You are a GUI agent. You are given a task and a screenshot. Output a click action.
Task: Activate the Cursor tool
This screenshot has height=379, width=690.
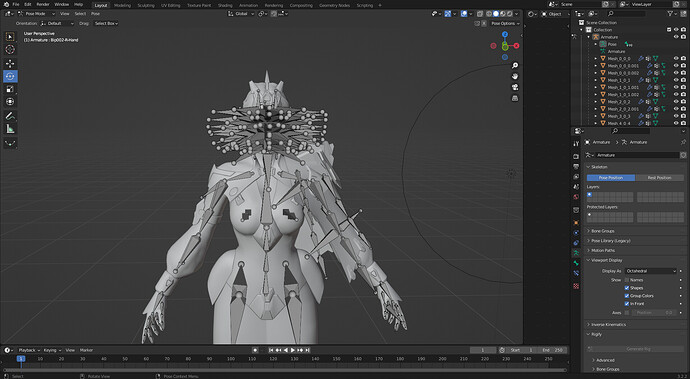tap(10, 49)
